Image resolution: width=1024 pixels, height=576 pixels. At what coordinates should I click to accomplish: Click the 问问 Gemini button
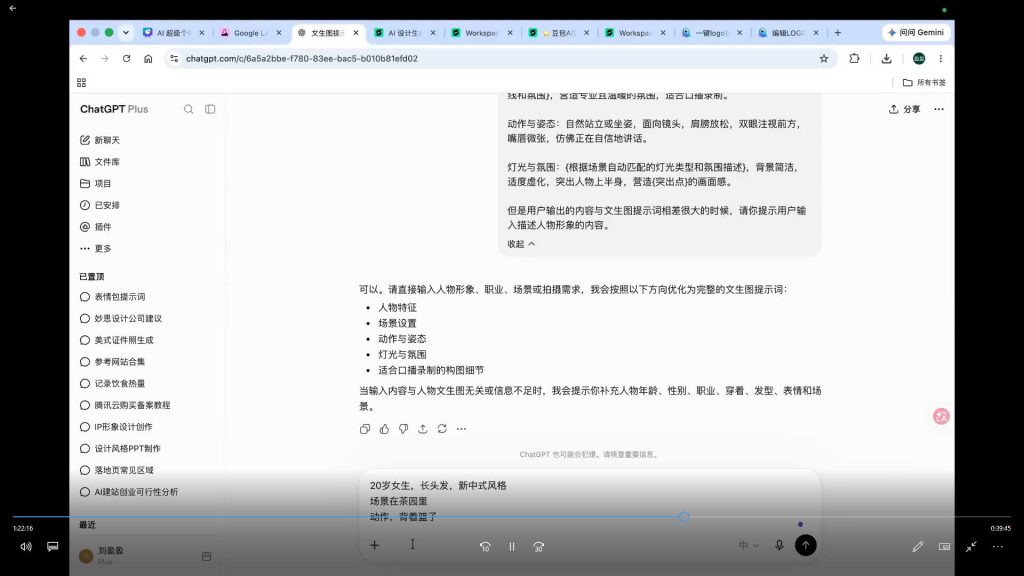917,33
